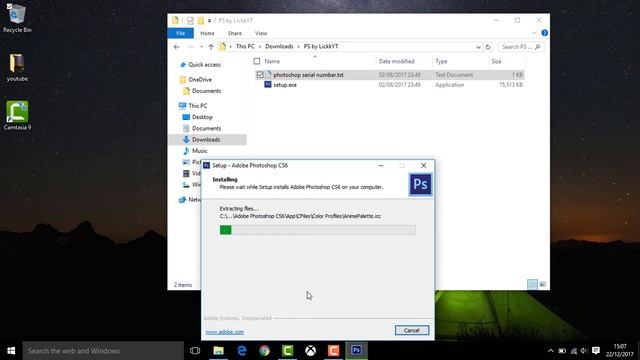The height and width of the screenshot is (360, 640).
Task: Sort by the Date modified column header
Action: click(396, 61)
